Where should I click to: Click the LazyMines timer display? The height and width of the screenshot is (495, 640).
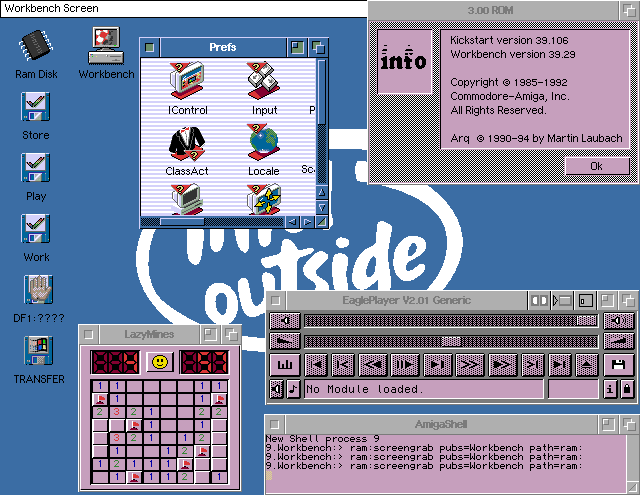coord(204,362)
